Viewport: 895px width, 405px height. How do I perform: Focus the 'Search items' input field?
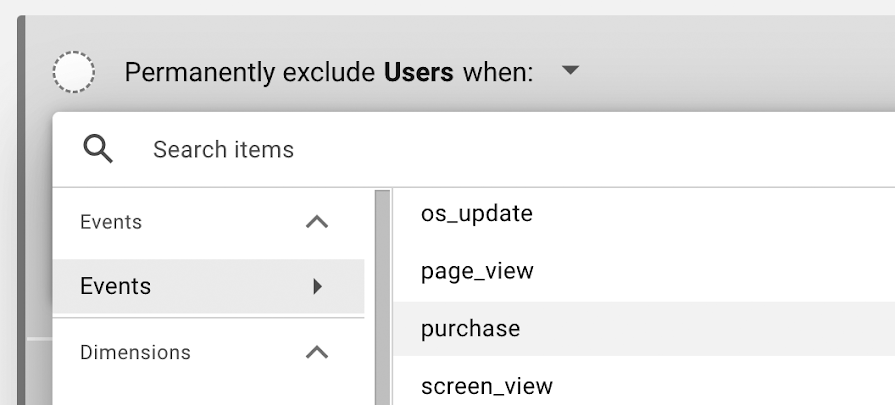(x=514, y=149)
